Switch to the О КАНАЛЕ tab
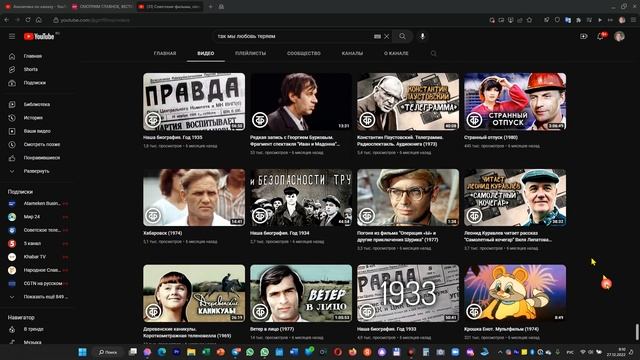Image resolution: width=640 pixels, height=360 pixels. pyautogui.click(x=396, y=53)
